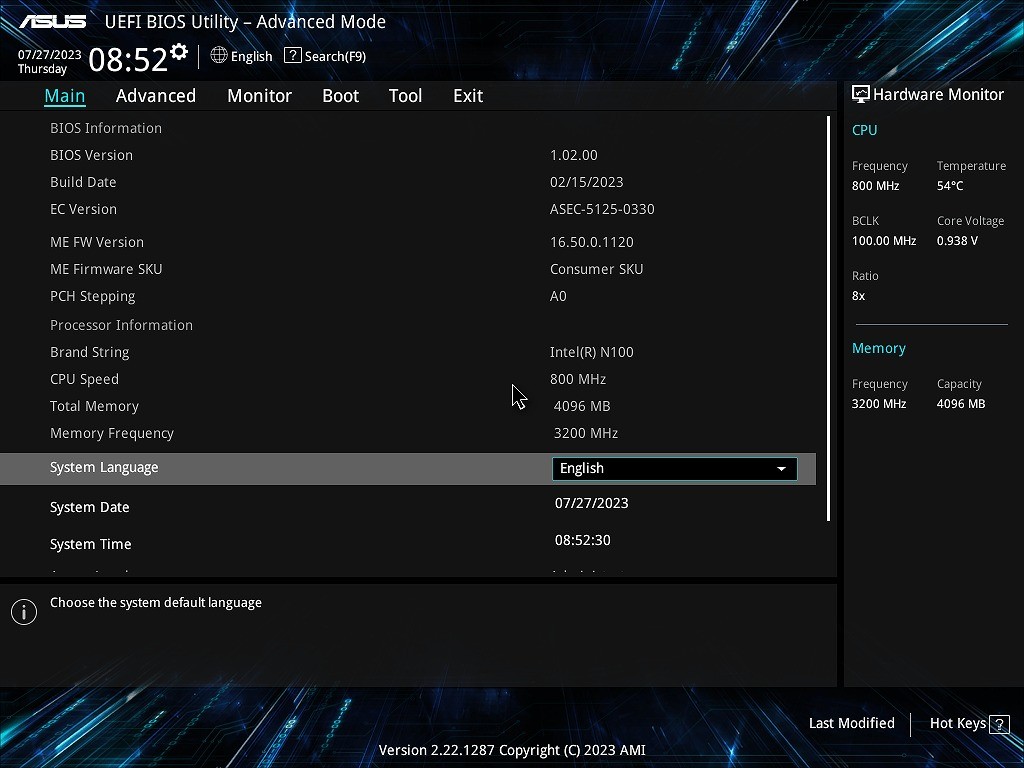Click the BIOS Version label
The width and height of the screenshot is (1024, 768).
91,155
